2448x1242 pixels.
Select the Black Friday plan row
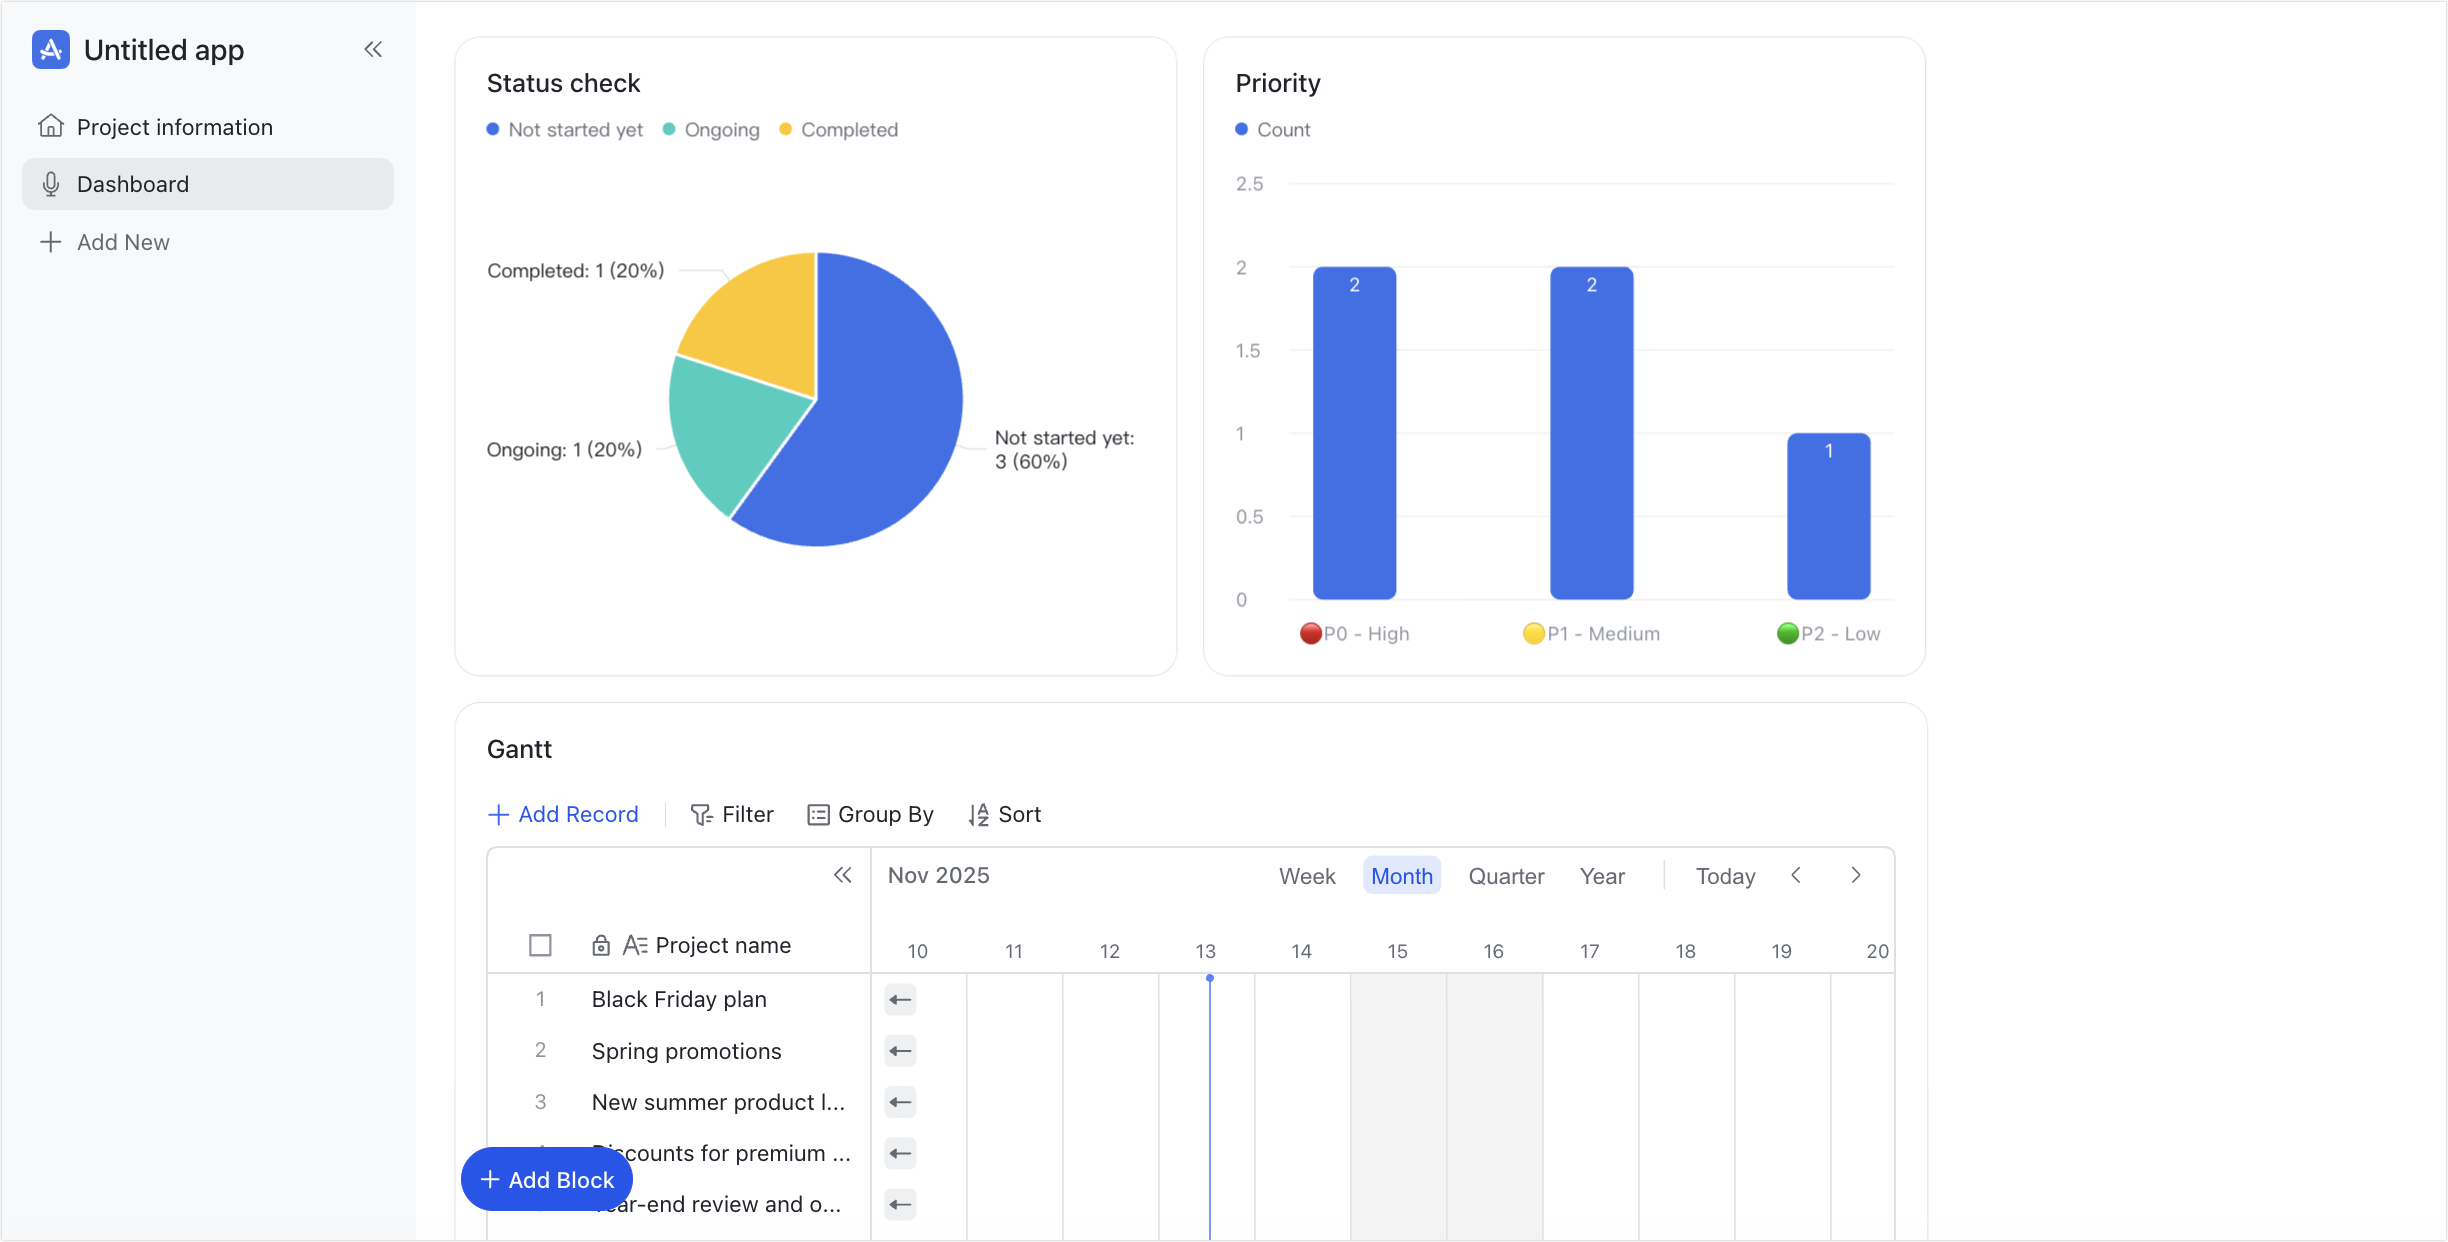pos(679,999)
